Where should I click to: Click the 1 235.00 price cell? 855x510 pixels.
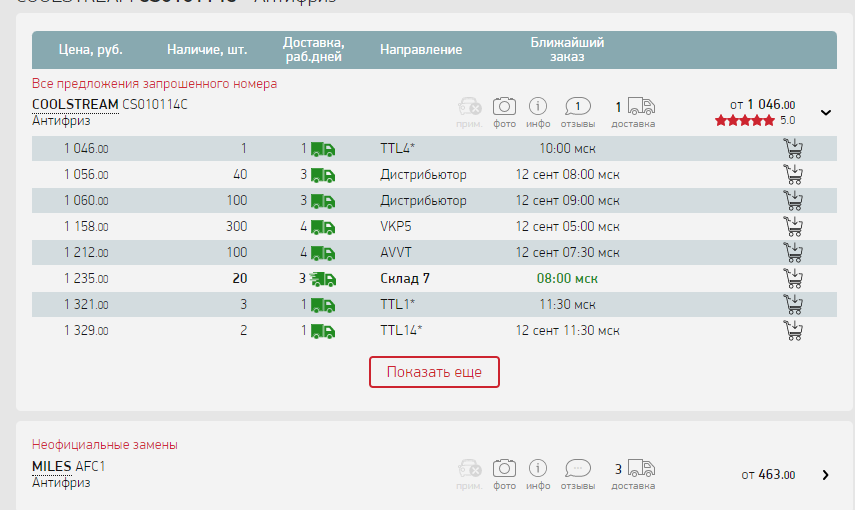point(86,278)
